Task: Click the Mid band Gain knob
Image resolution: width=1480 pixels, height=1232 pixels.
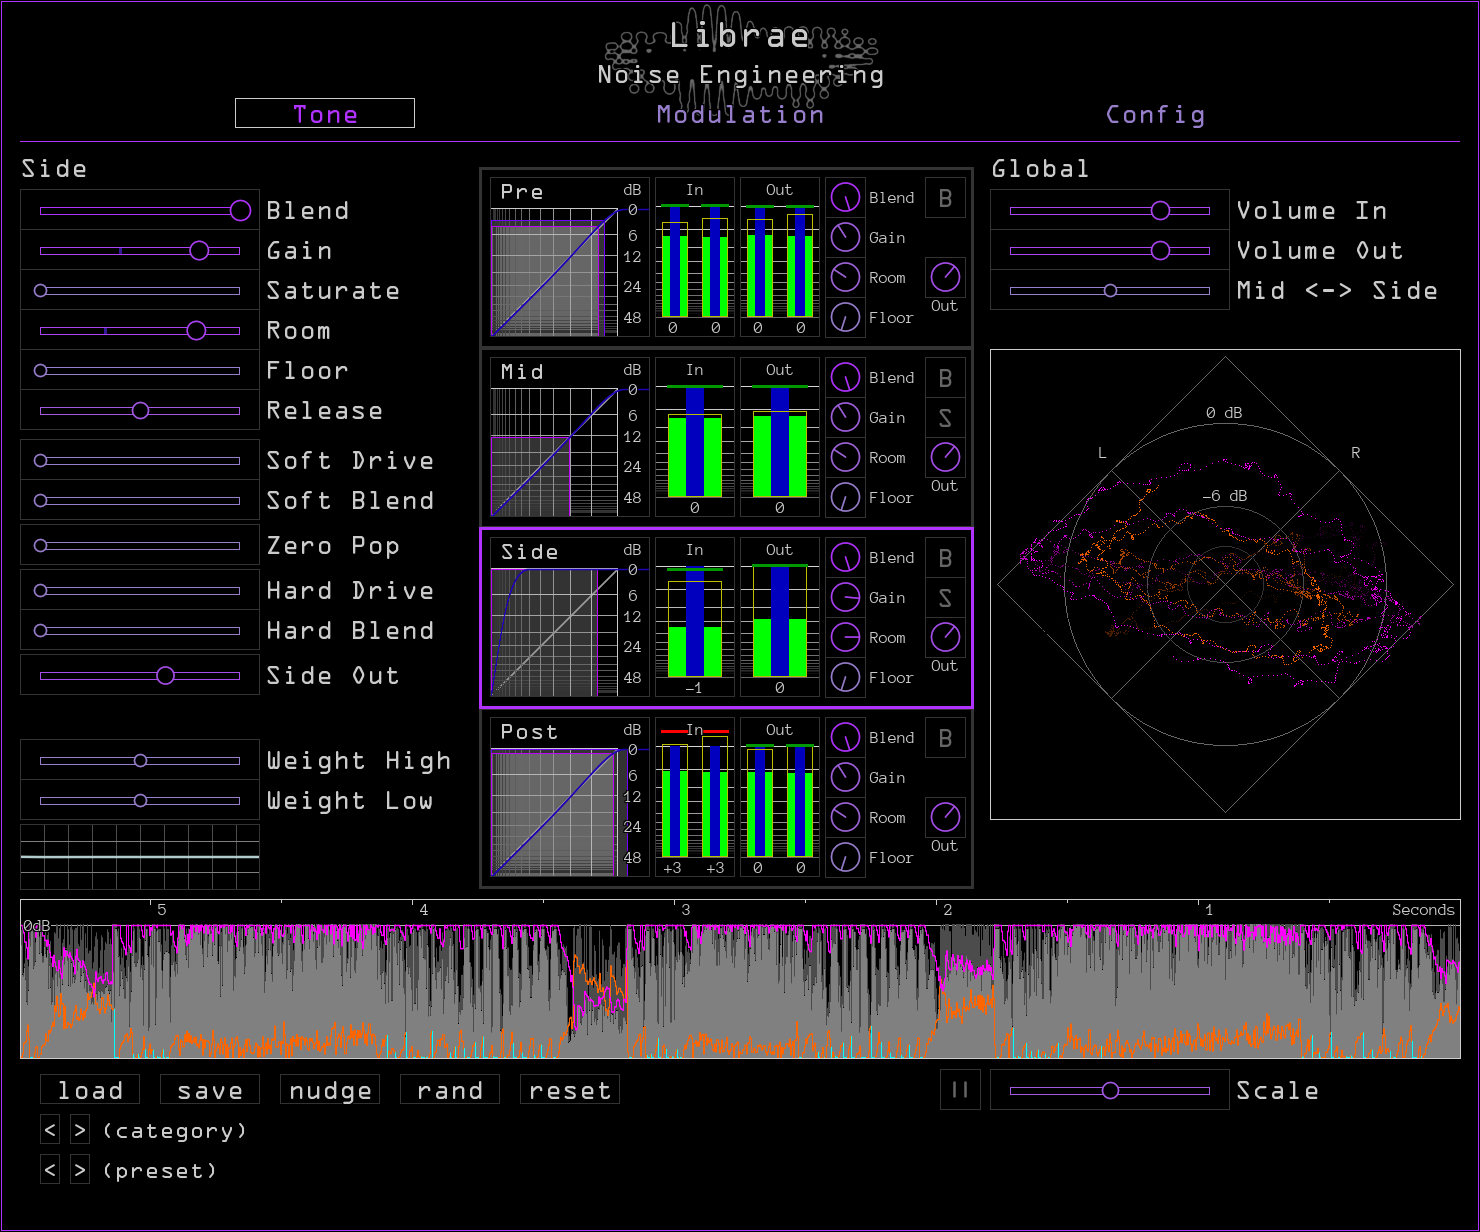Action: [x=845, y=418]
